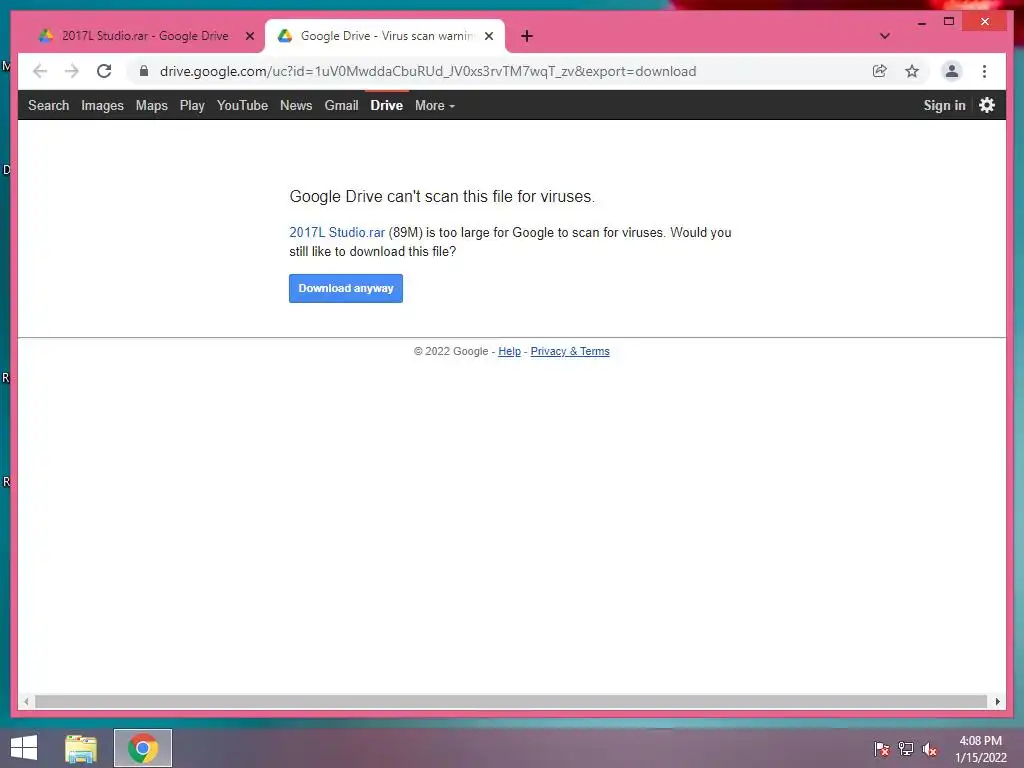Bookmark this page with the star icon
The width and height of the screenshot is (1024, 768).
pyautogui.click(x=912, y=71)
